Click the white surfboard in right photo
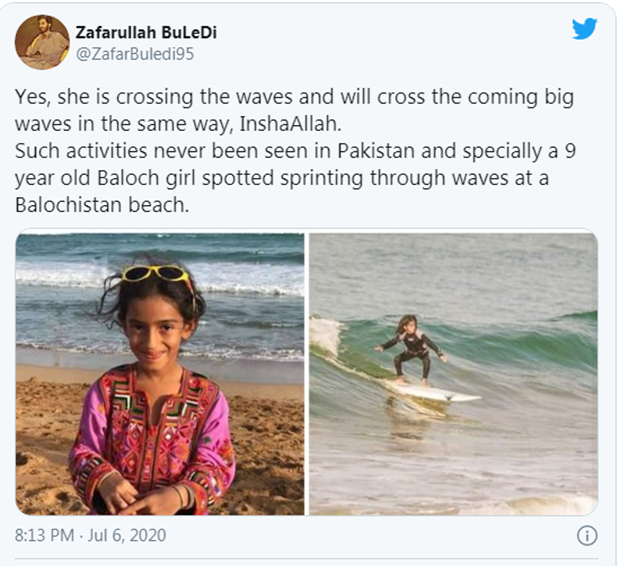The width and height of the screenshot is (620, 566). point(433,392)
